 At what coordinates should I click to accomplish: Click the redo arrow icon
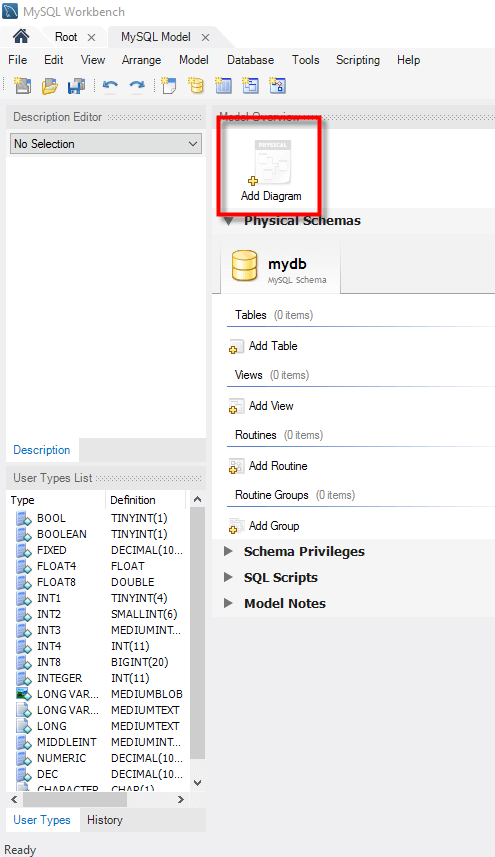coord(137,85)
